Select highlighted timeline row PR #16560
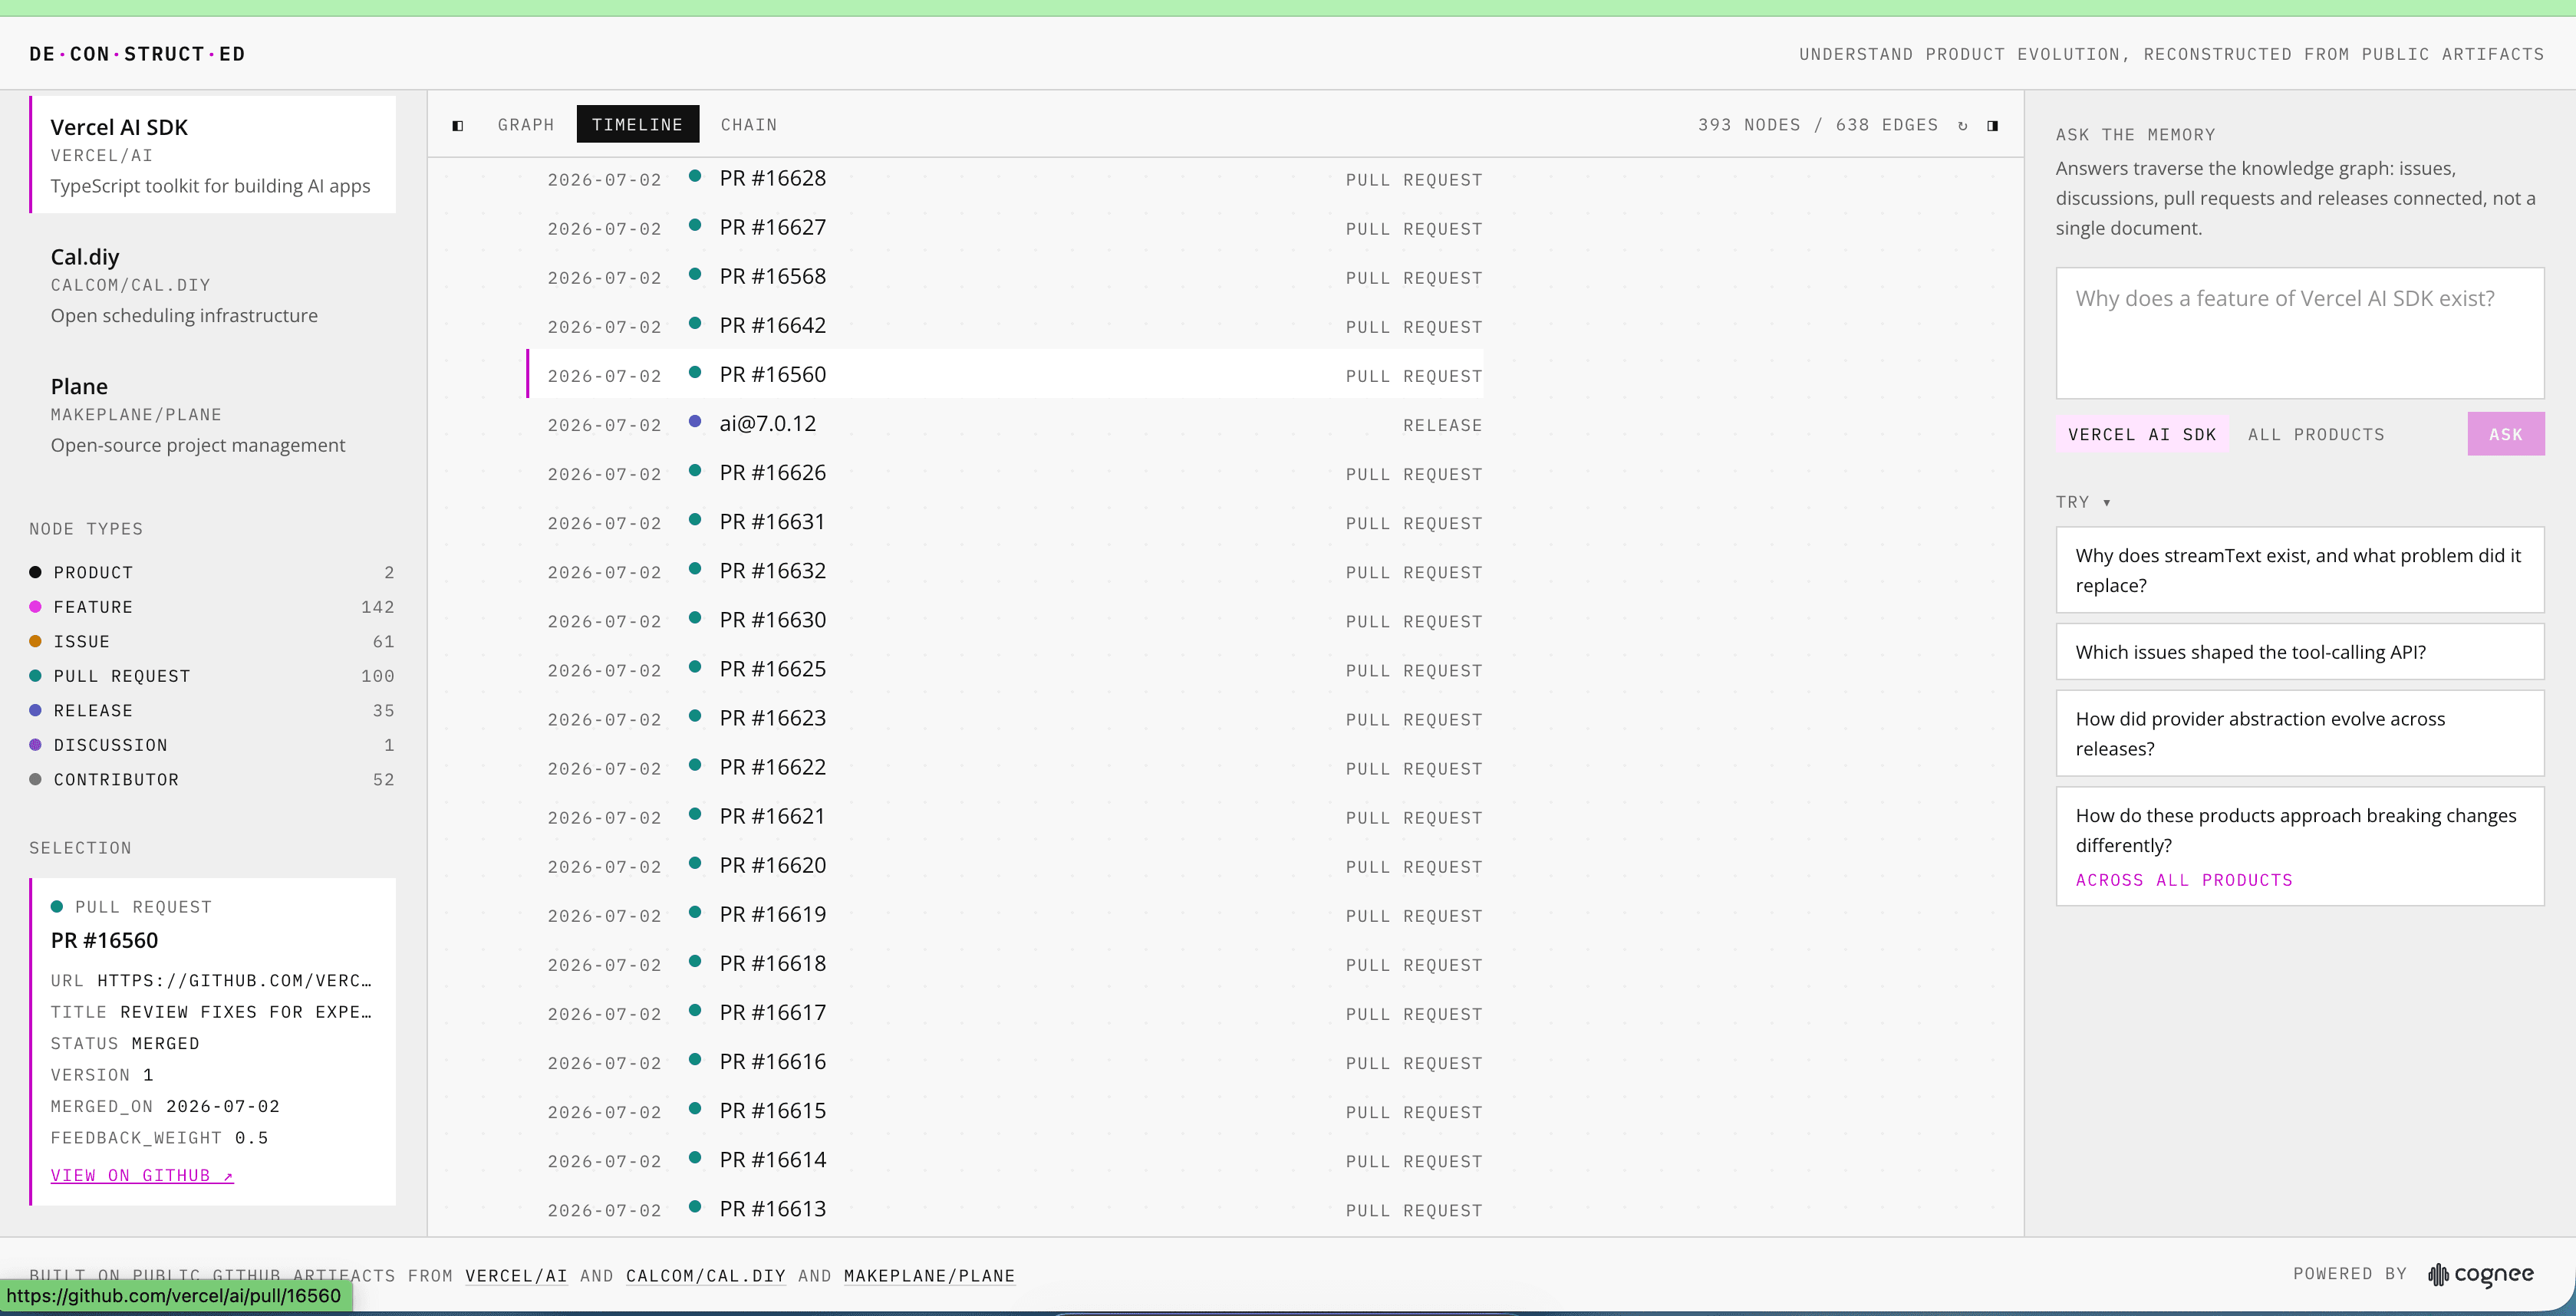Image resolution: width=2576 pixels, height=1316 pixels. (x=1005, y=374)
